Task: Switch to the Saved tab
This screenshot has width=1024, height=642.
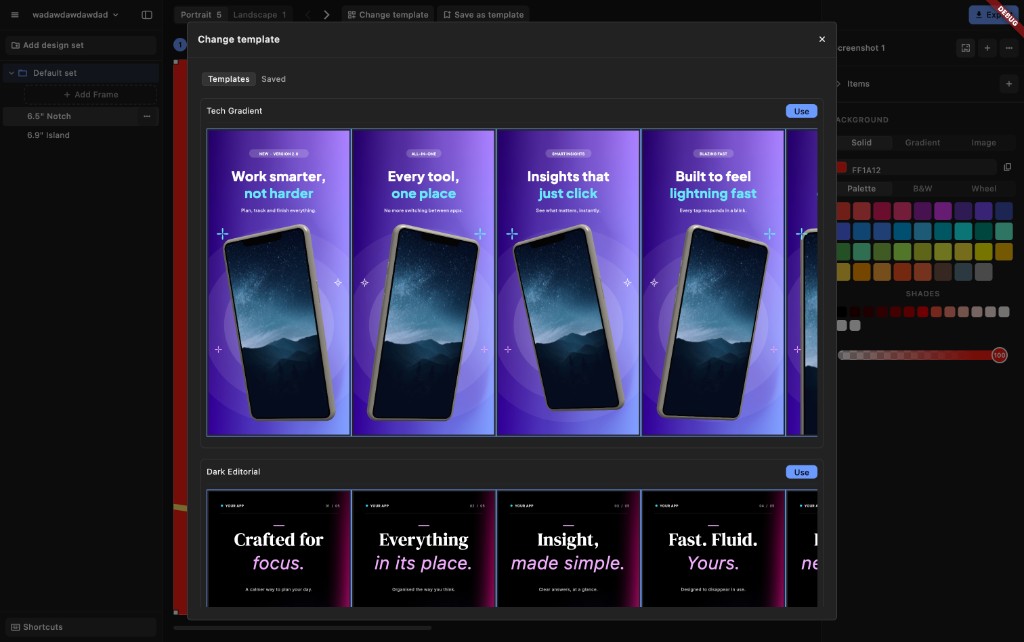Action: pyautogui.click(x=274, y=79)
